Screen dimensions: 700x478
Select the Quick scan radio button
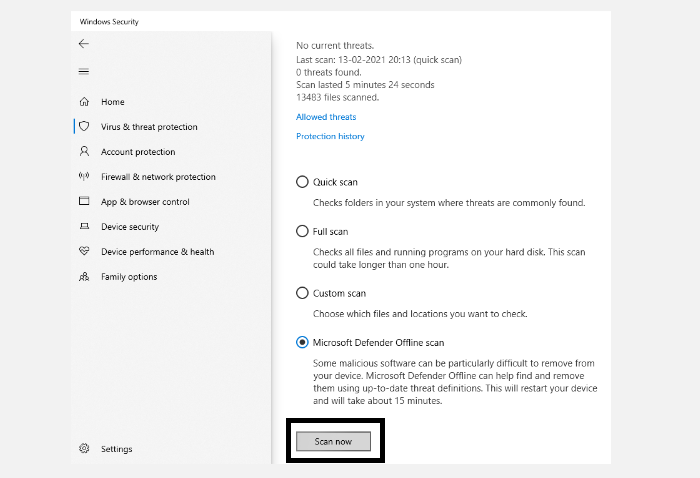tap(302, 182)
